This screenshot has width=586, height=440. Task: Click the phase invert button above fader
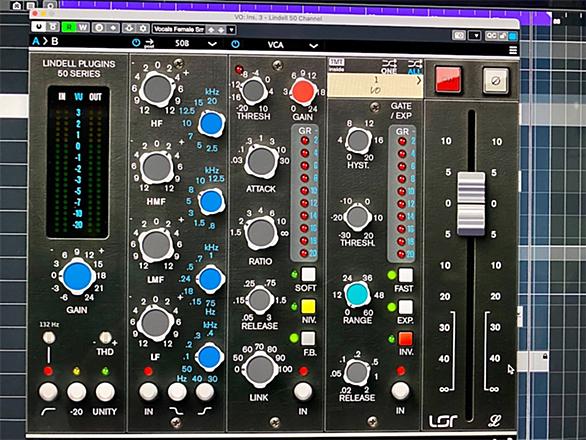click(x=496, y=81)
